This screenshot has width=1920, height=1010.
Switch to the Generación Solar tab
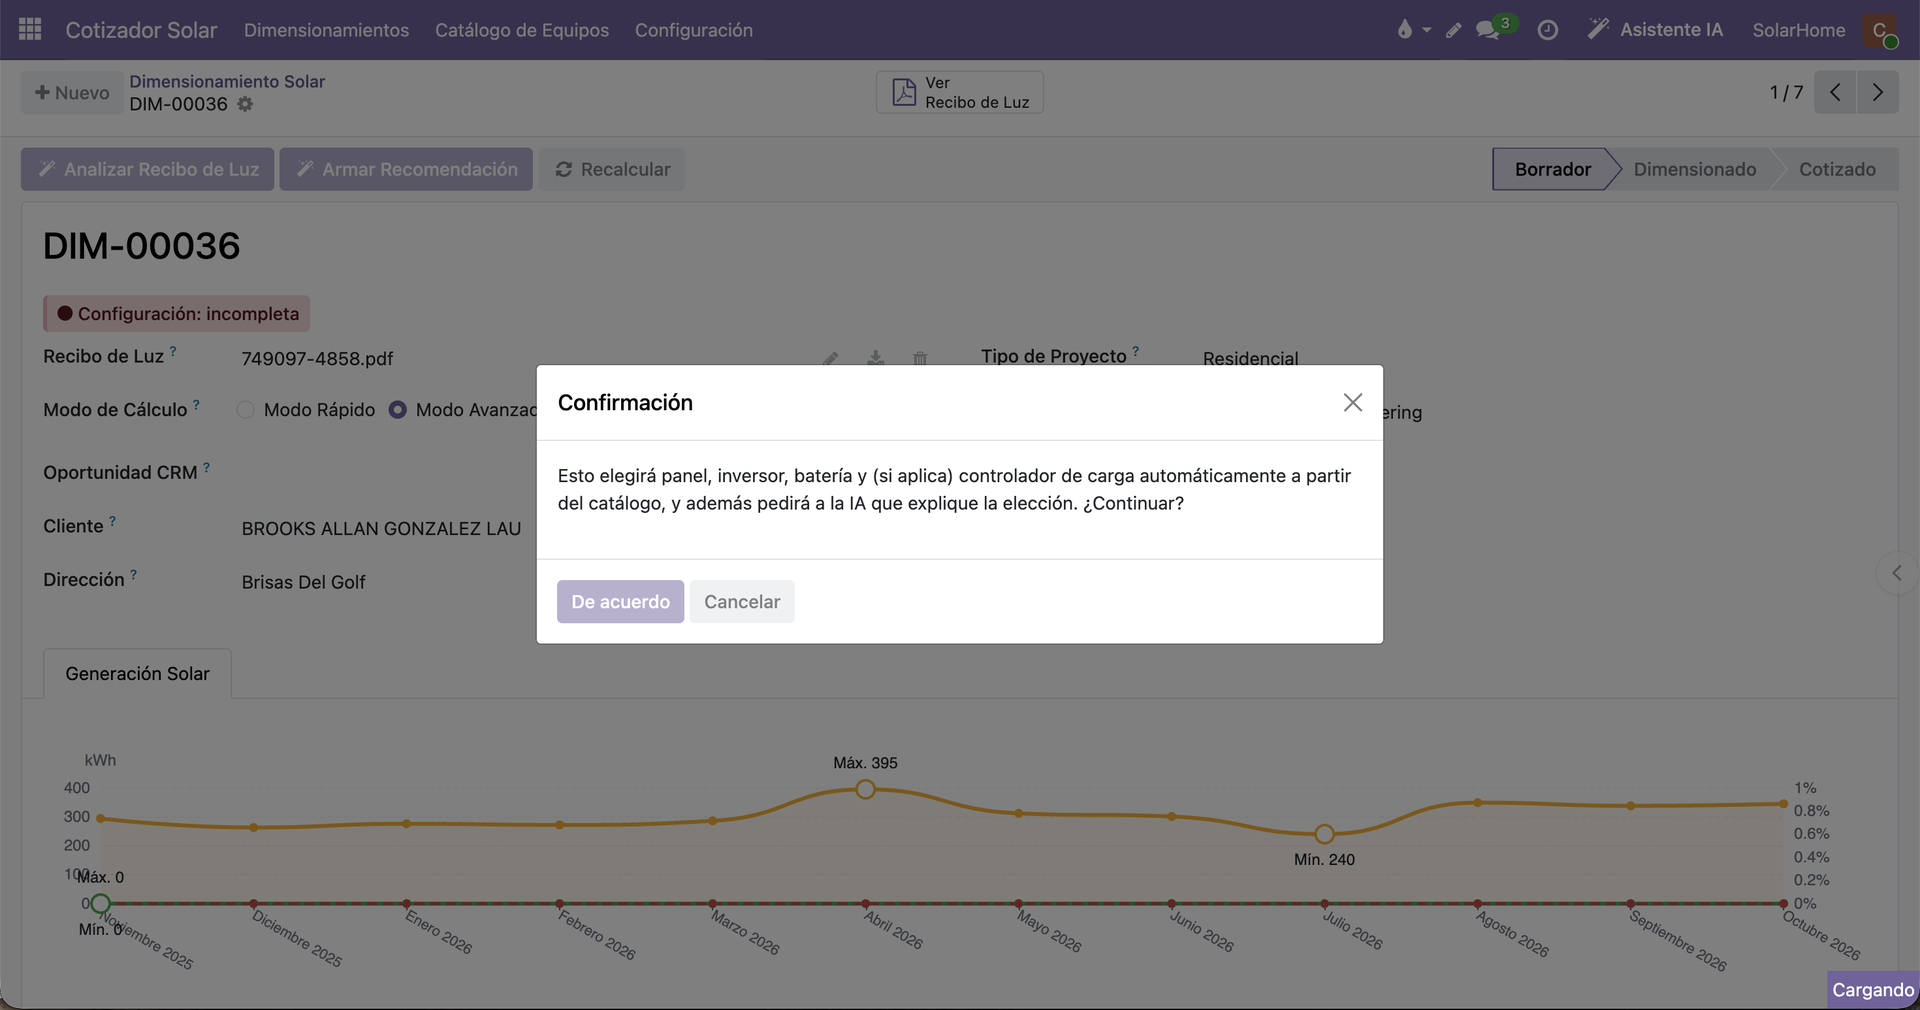pyautogui.click(x=138, y=674)
